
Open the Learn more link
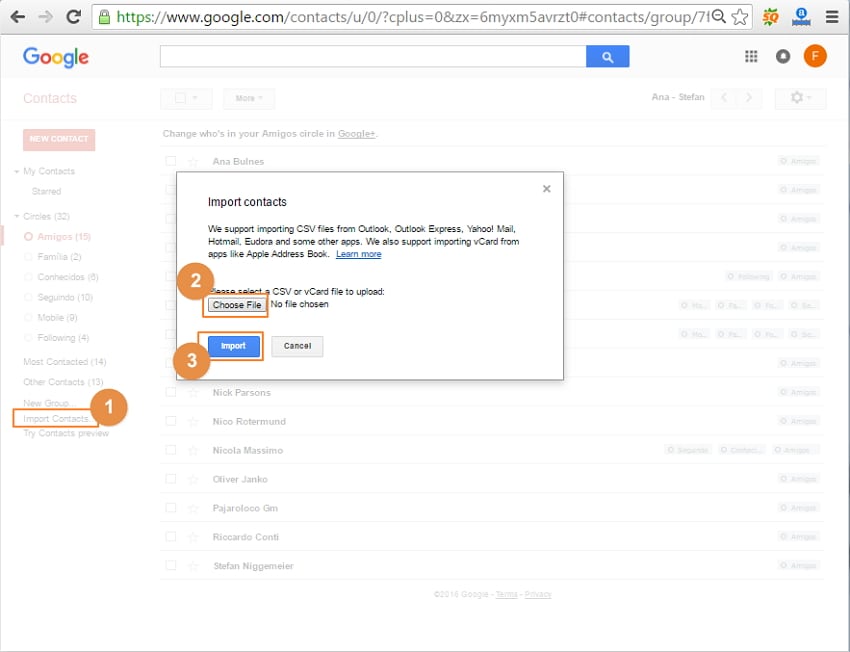(x=358, y=254)
